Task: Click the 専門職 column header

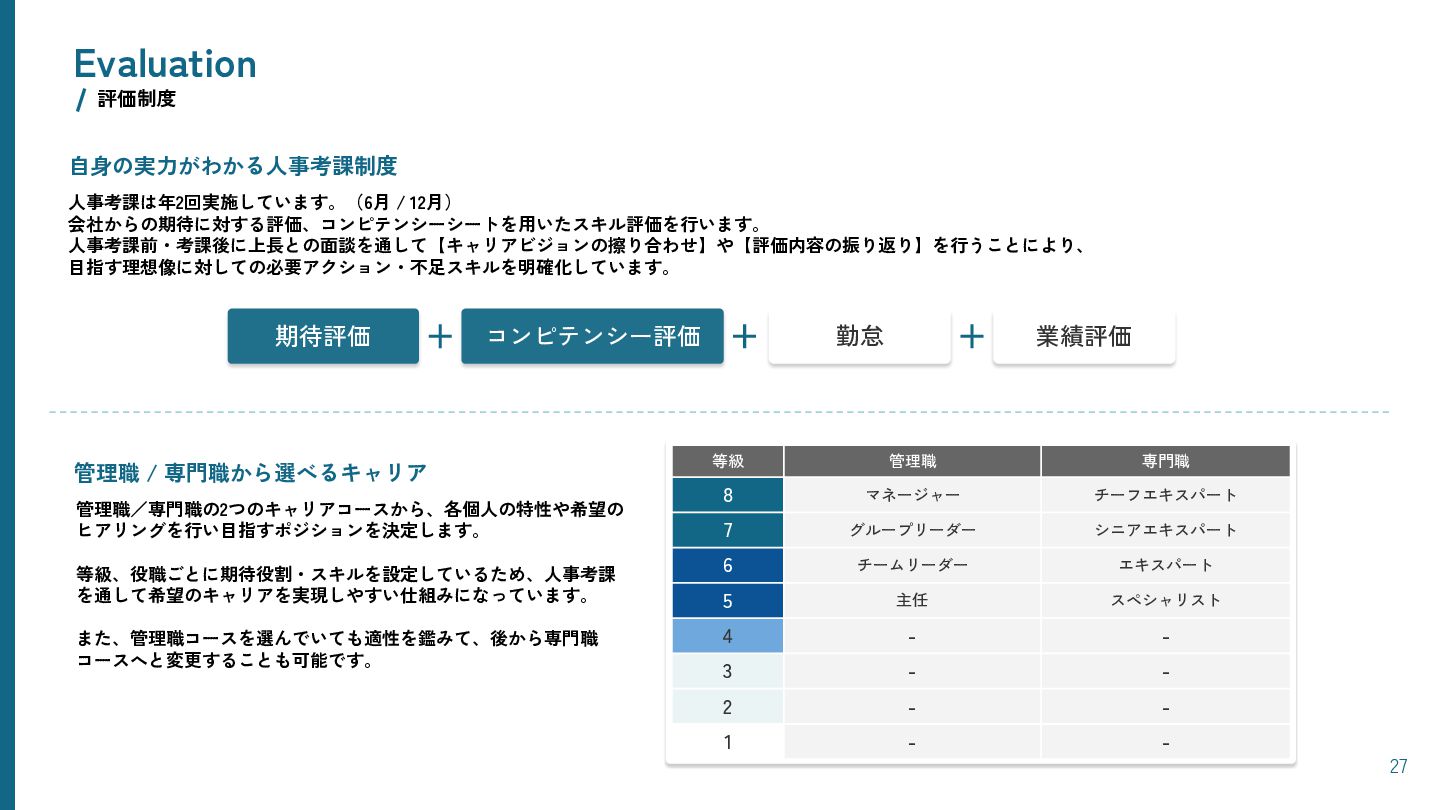Action: pyautogui.click(x=1166, y=461)
